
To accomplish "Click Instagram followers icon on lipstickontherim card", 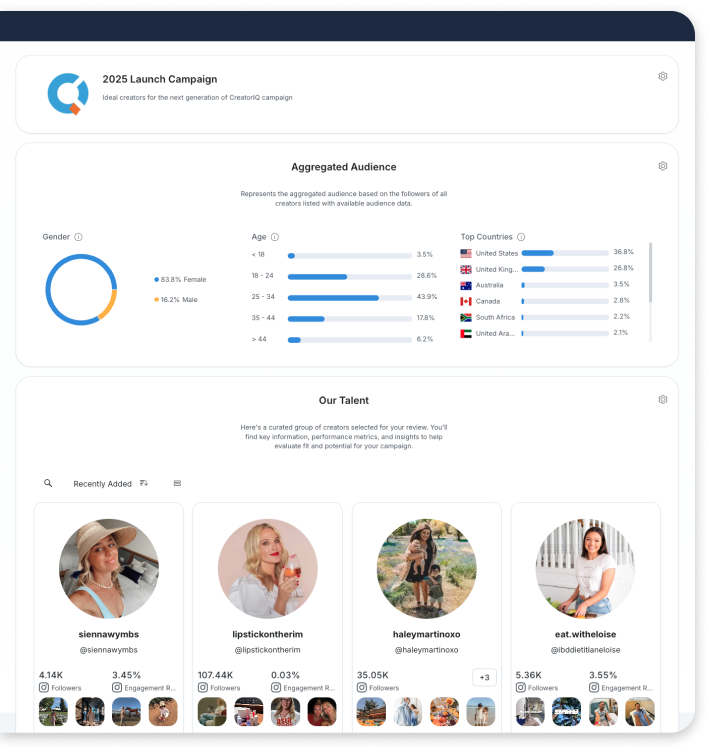I will pos(202,688).
